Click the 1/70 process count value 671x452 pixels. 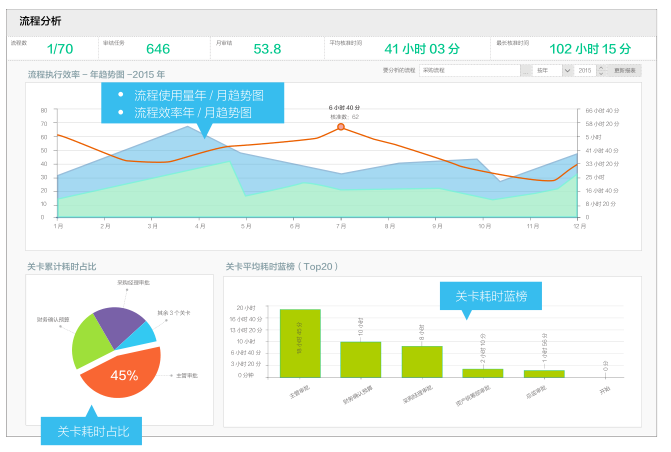(x=60, y=49)
